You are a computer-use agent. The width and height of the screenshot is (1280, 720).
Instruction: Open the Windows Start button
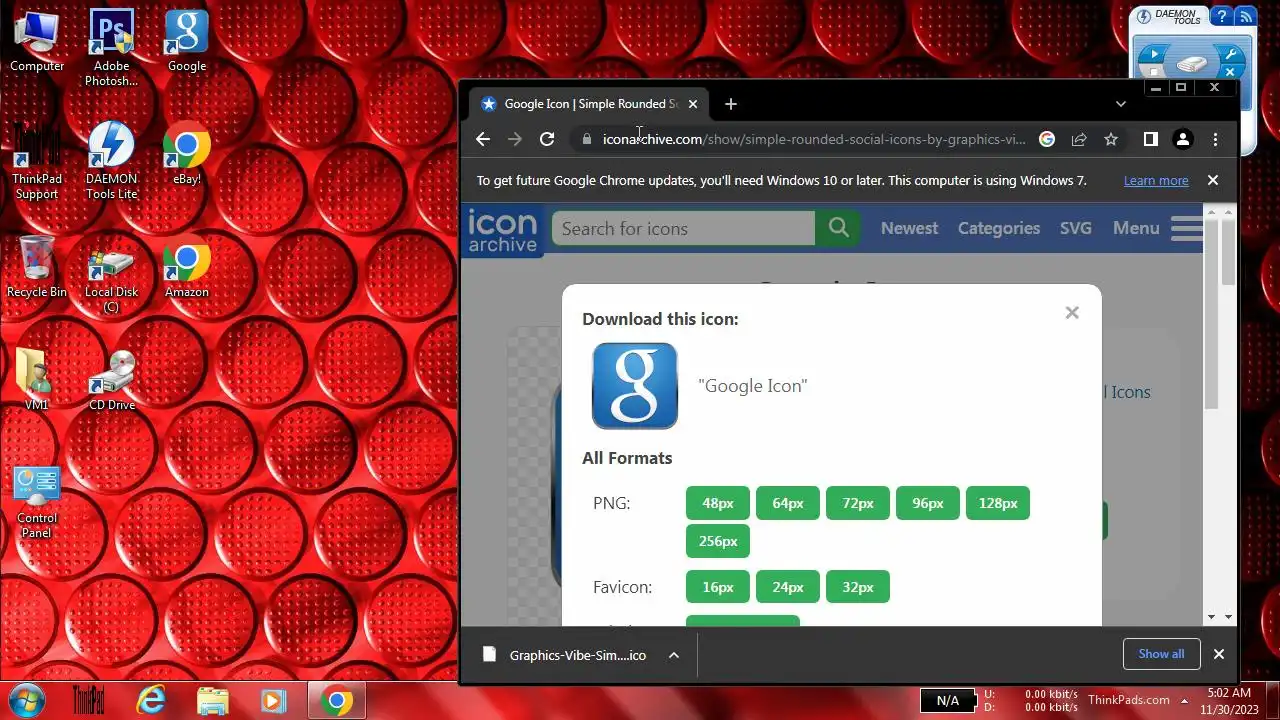tap(27, 701)
